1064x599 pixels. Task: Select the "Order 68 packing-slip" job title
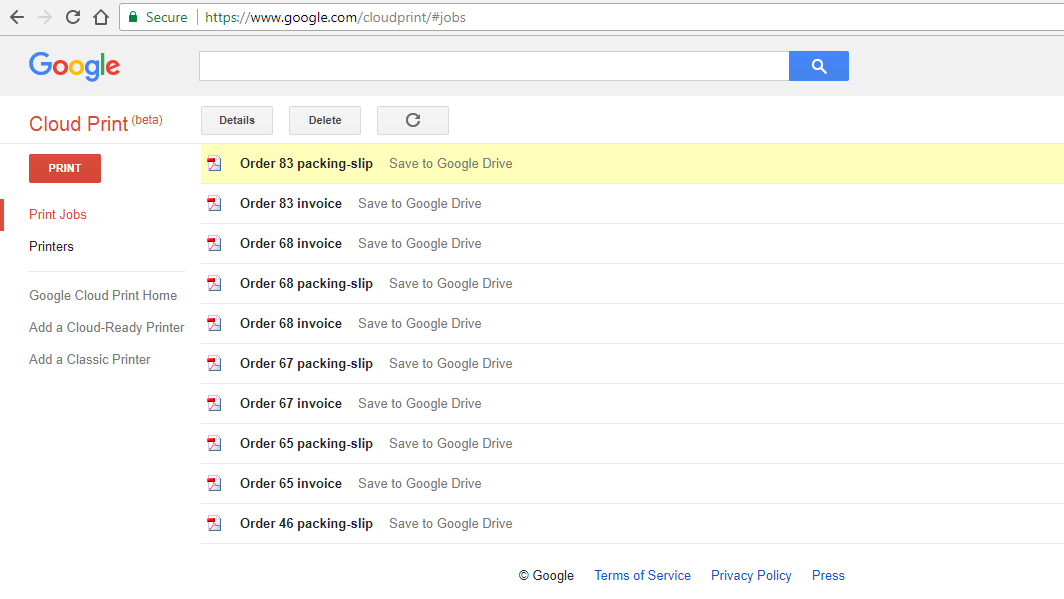(x=307, y=284)
